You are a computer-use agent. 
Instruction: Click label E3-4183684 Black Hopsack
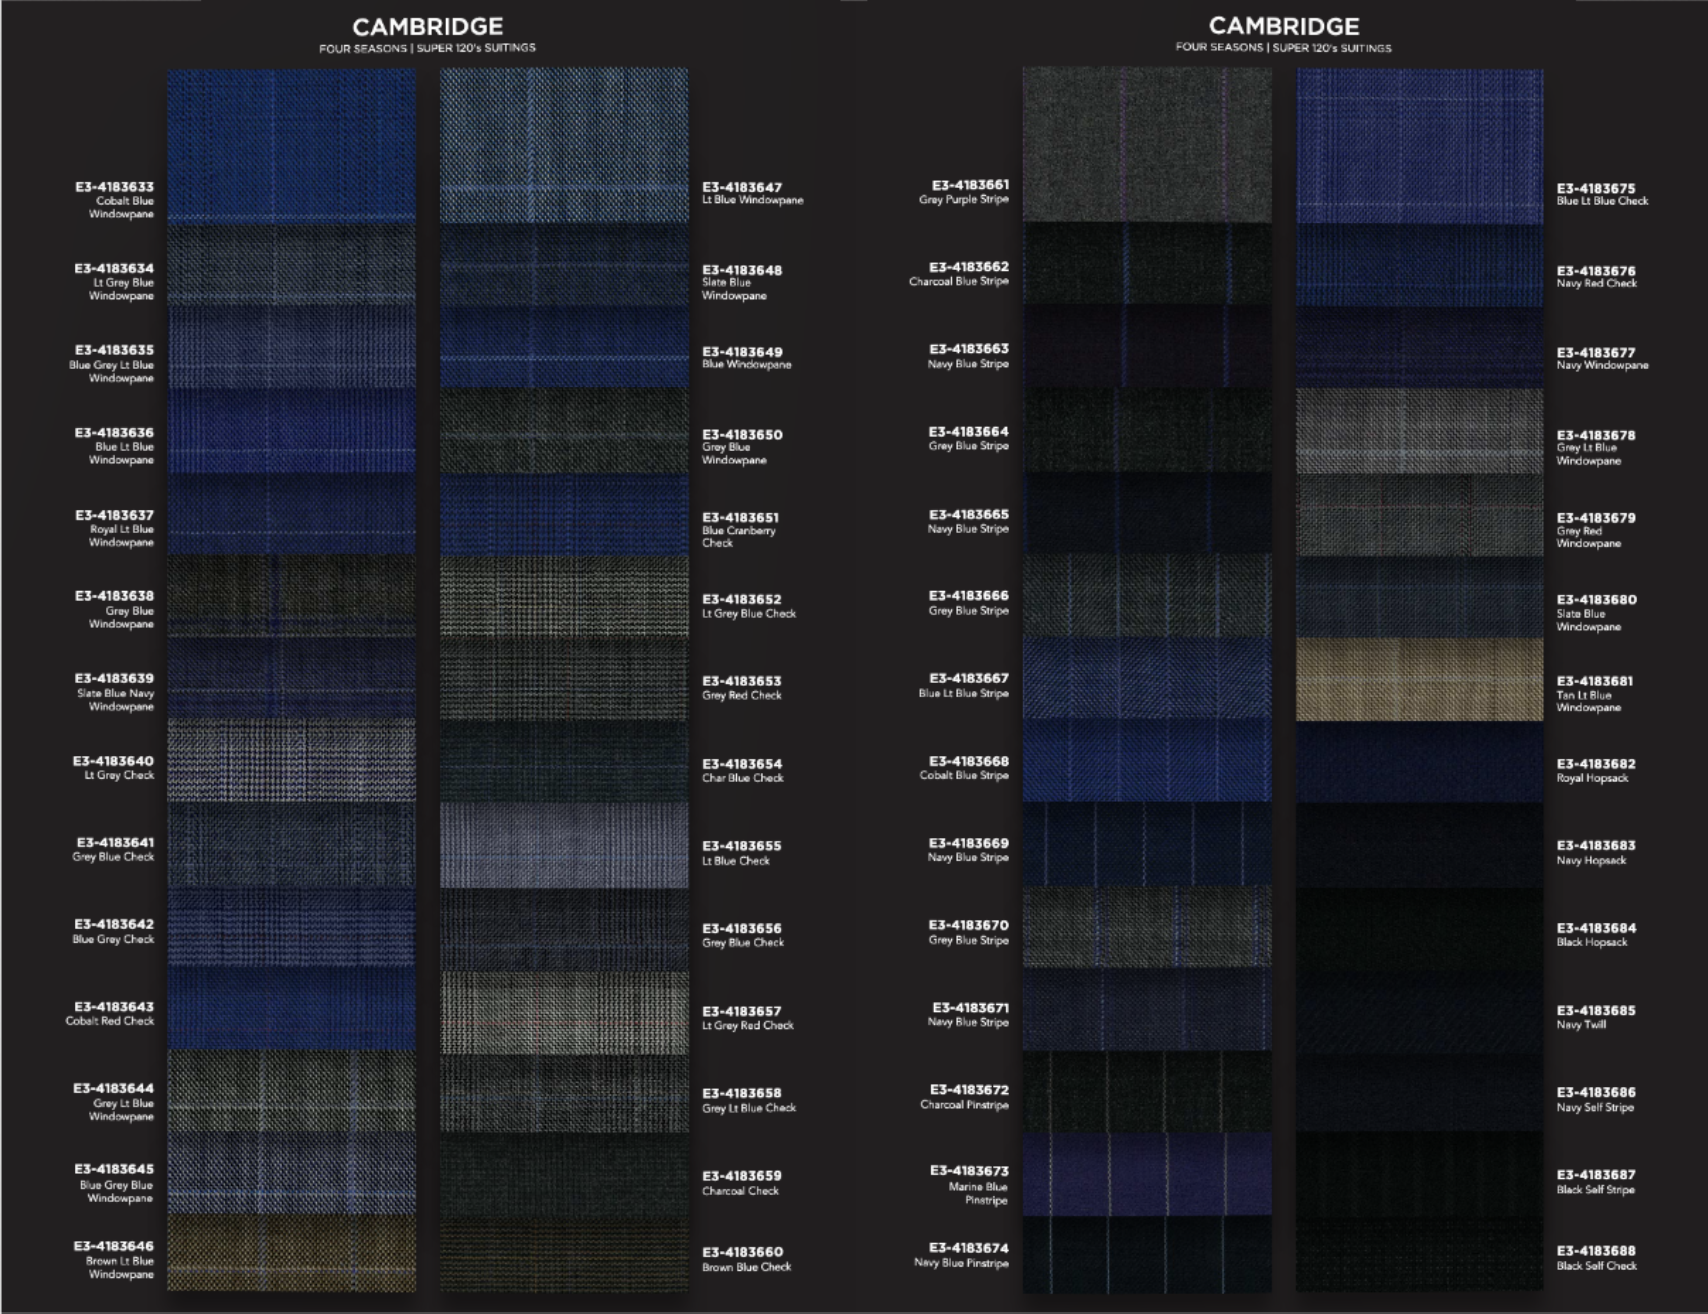pyautogui.click(x=1596, y=935)
